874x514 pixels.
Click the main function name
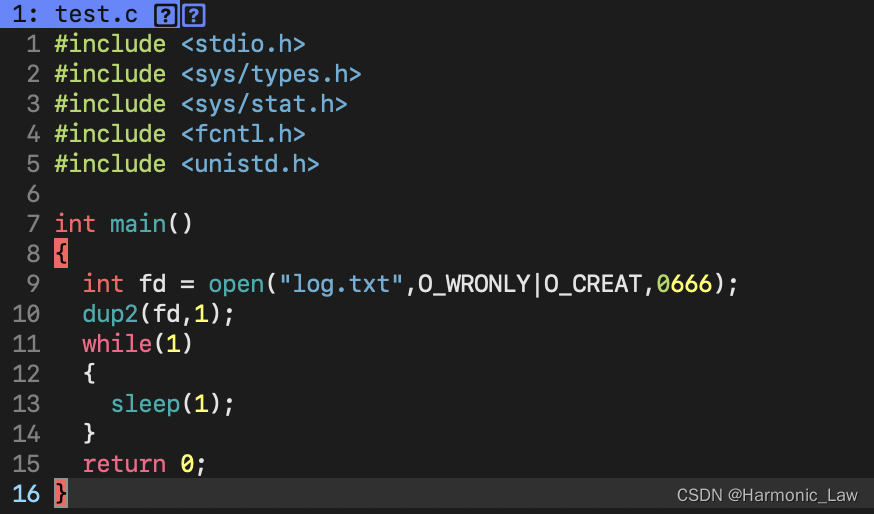(138, 224)
